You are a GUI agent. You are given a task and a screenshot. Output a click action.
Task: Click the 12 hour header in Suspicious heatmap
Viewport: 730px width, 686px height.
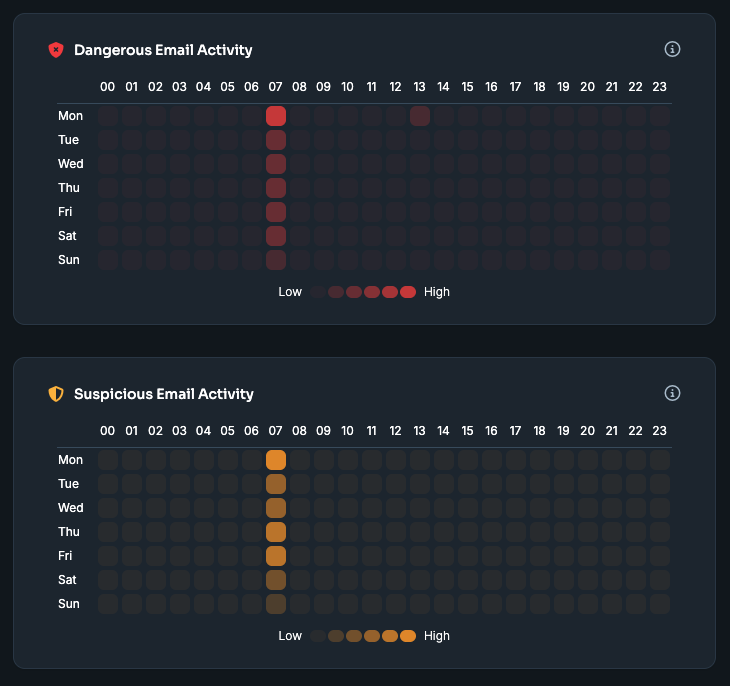(395, 431)
